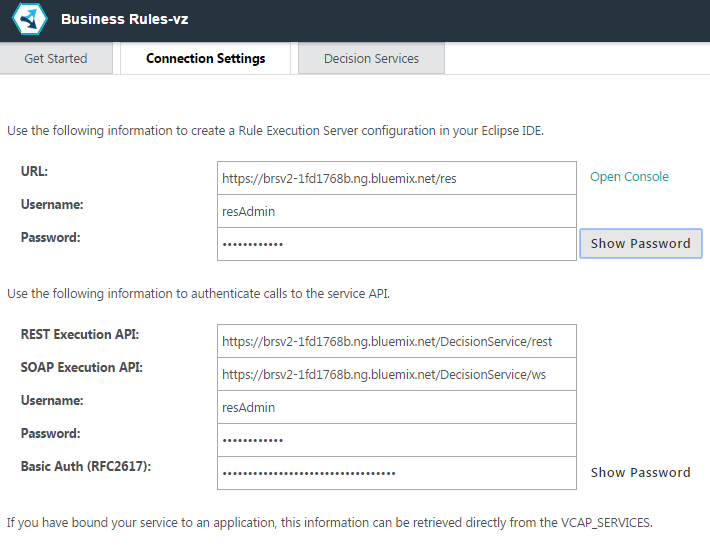Screen dimensions: 710x548
Task: Click the Eclipse configuration Password field
Action: click(x=397, y=244)
